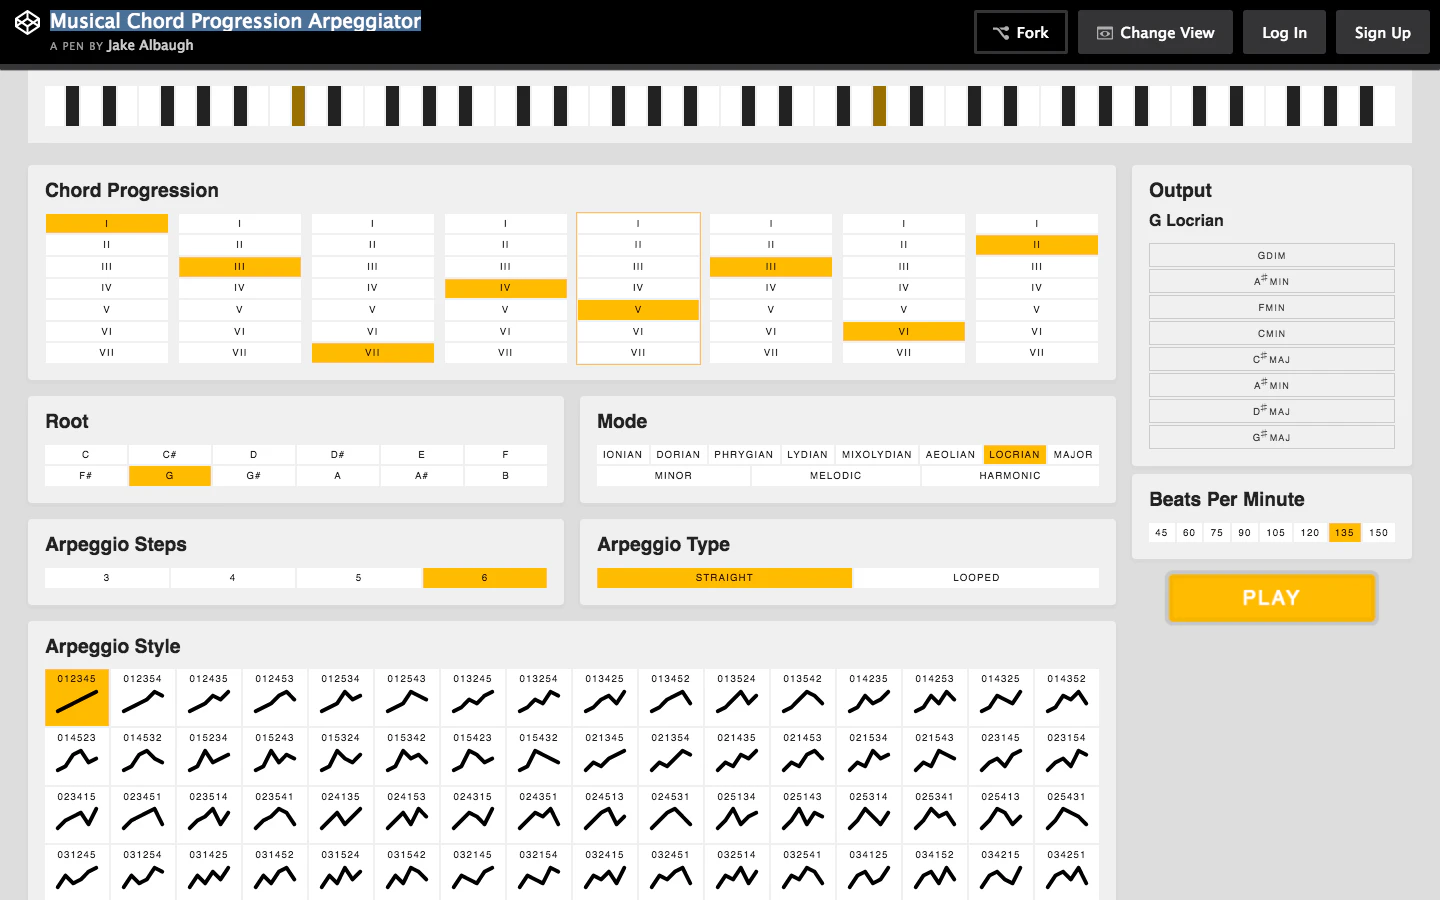Image resolution: width=1440 pixels, height=900 pixels.
Task: Click the CodePen logo
Action: [27, 21]
